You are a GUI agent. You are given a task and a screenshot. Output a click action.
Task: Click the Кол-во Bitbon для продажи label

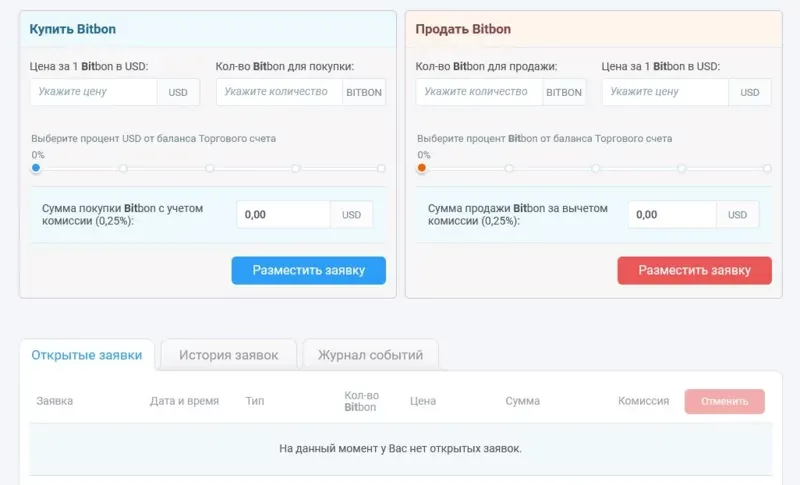click(x=486, y=66)
